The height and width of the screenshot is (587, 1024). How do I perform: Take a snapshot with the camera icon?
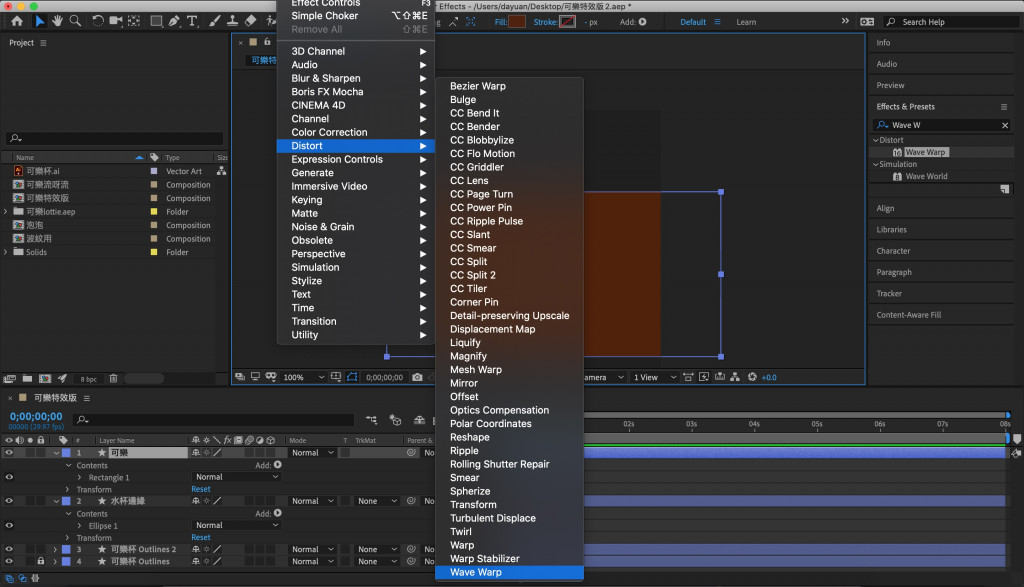pos(417,377)
